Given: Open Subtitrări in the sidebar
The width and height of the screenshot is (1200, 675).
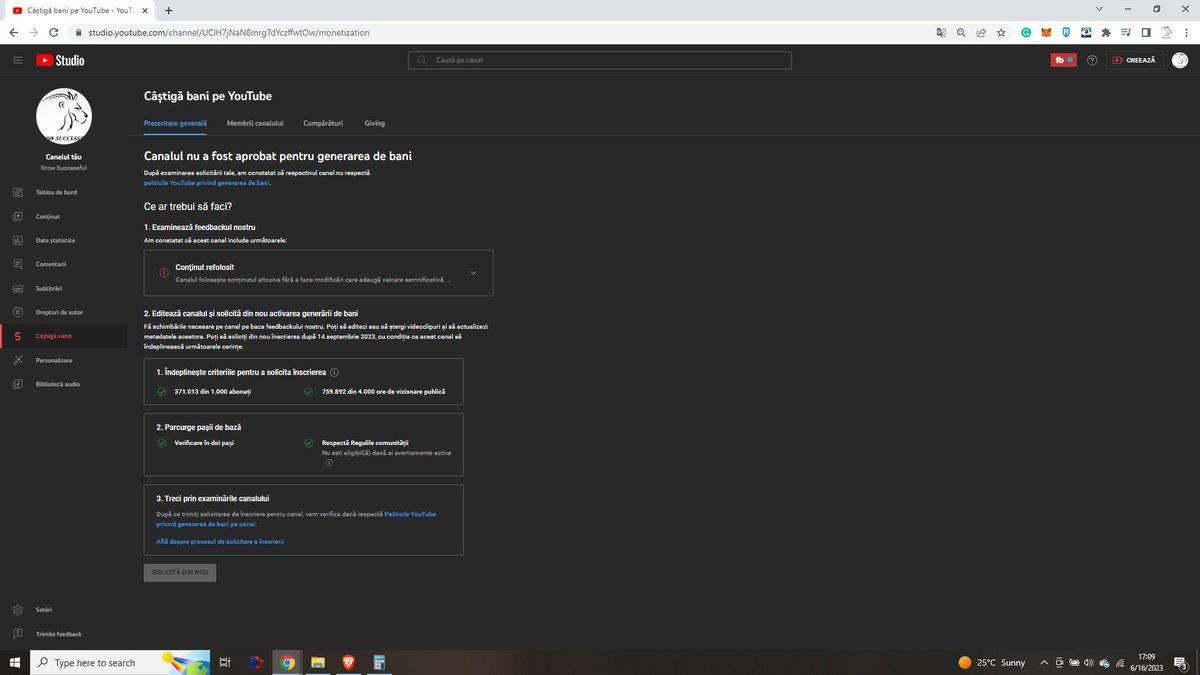Looking at the screenshot, I should point(63,288).
